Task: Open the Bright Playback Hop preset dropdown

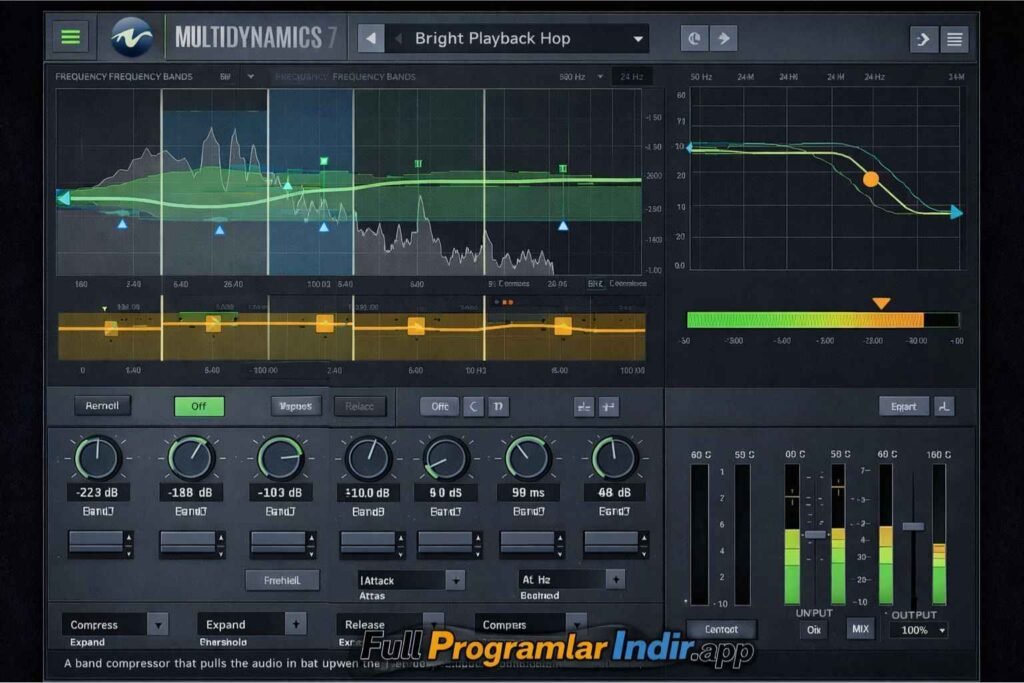Action: pyautogui.click(x=638, y=39)
